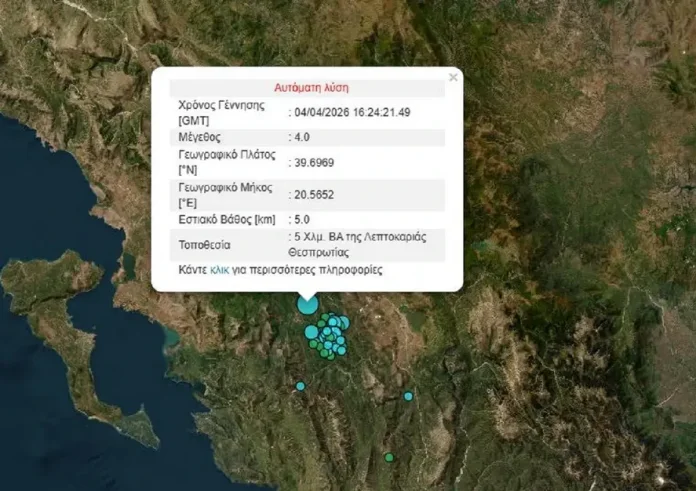Select the origin time value '04/04/2026 16:24:21.49'
Viewport: 696px width, 491px height.
click(352, 112)
